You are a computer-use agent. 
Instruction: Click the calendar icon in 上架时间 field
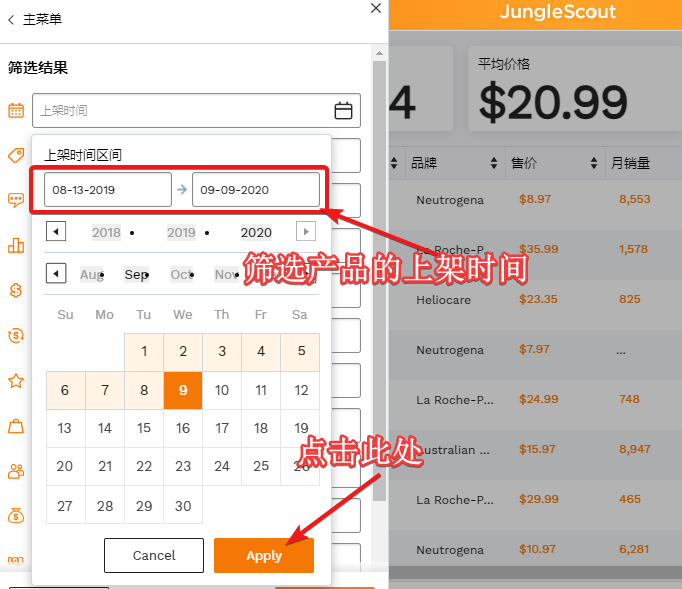[x=343, y=110]
